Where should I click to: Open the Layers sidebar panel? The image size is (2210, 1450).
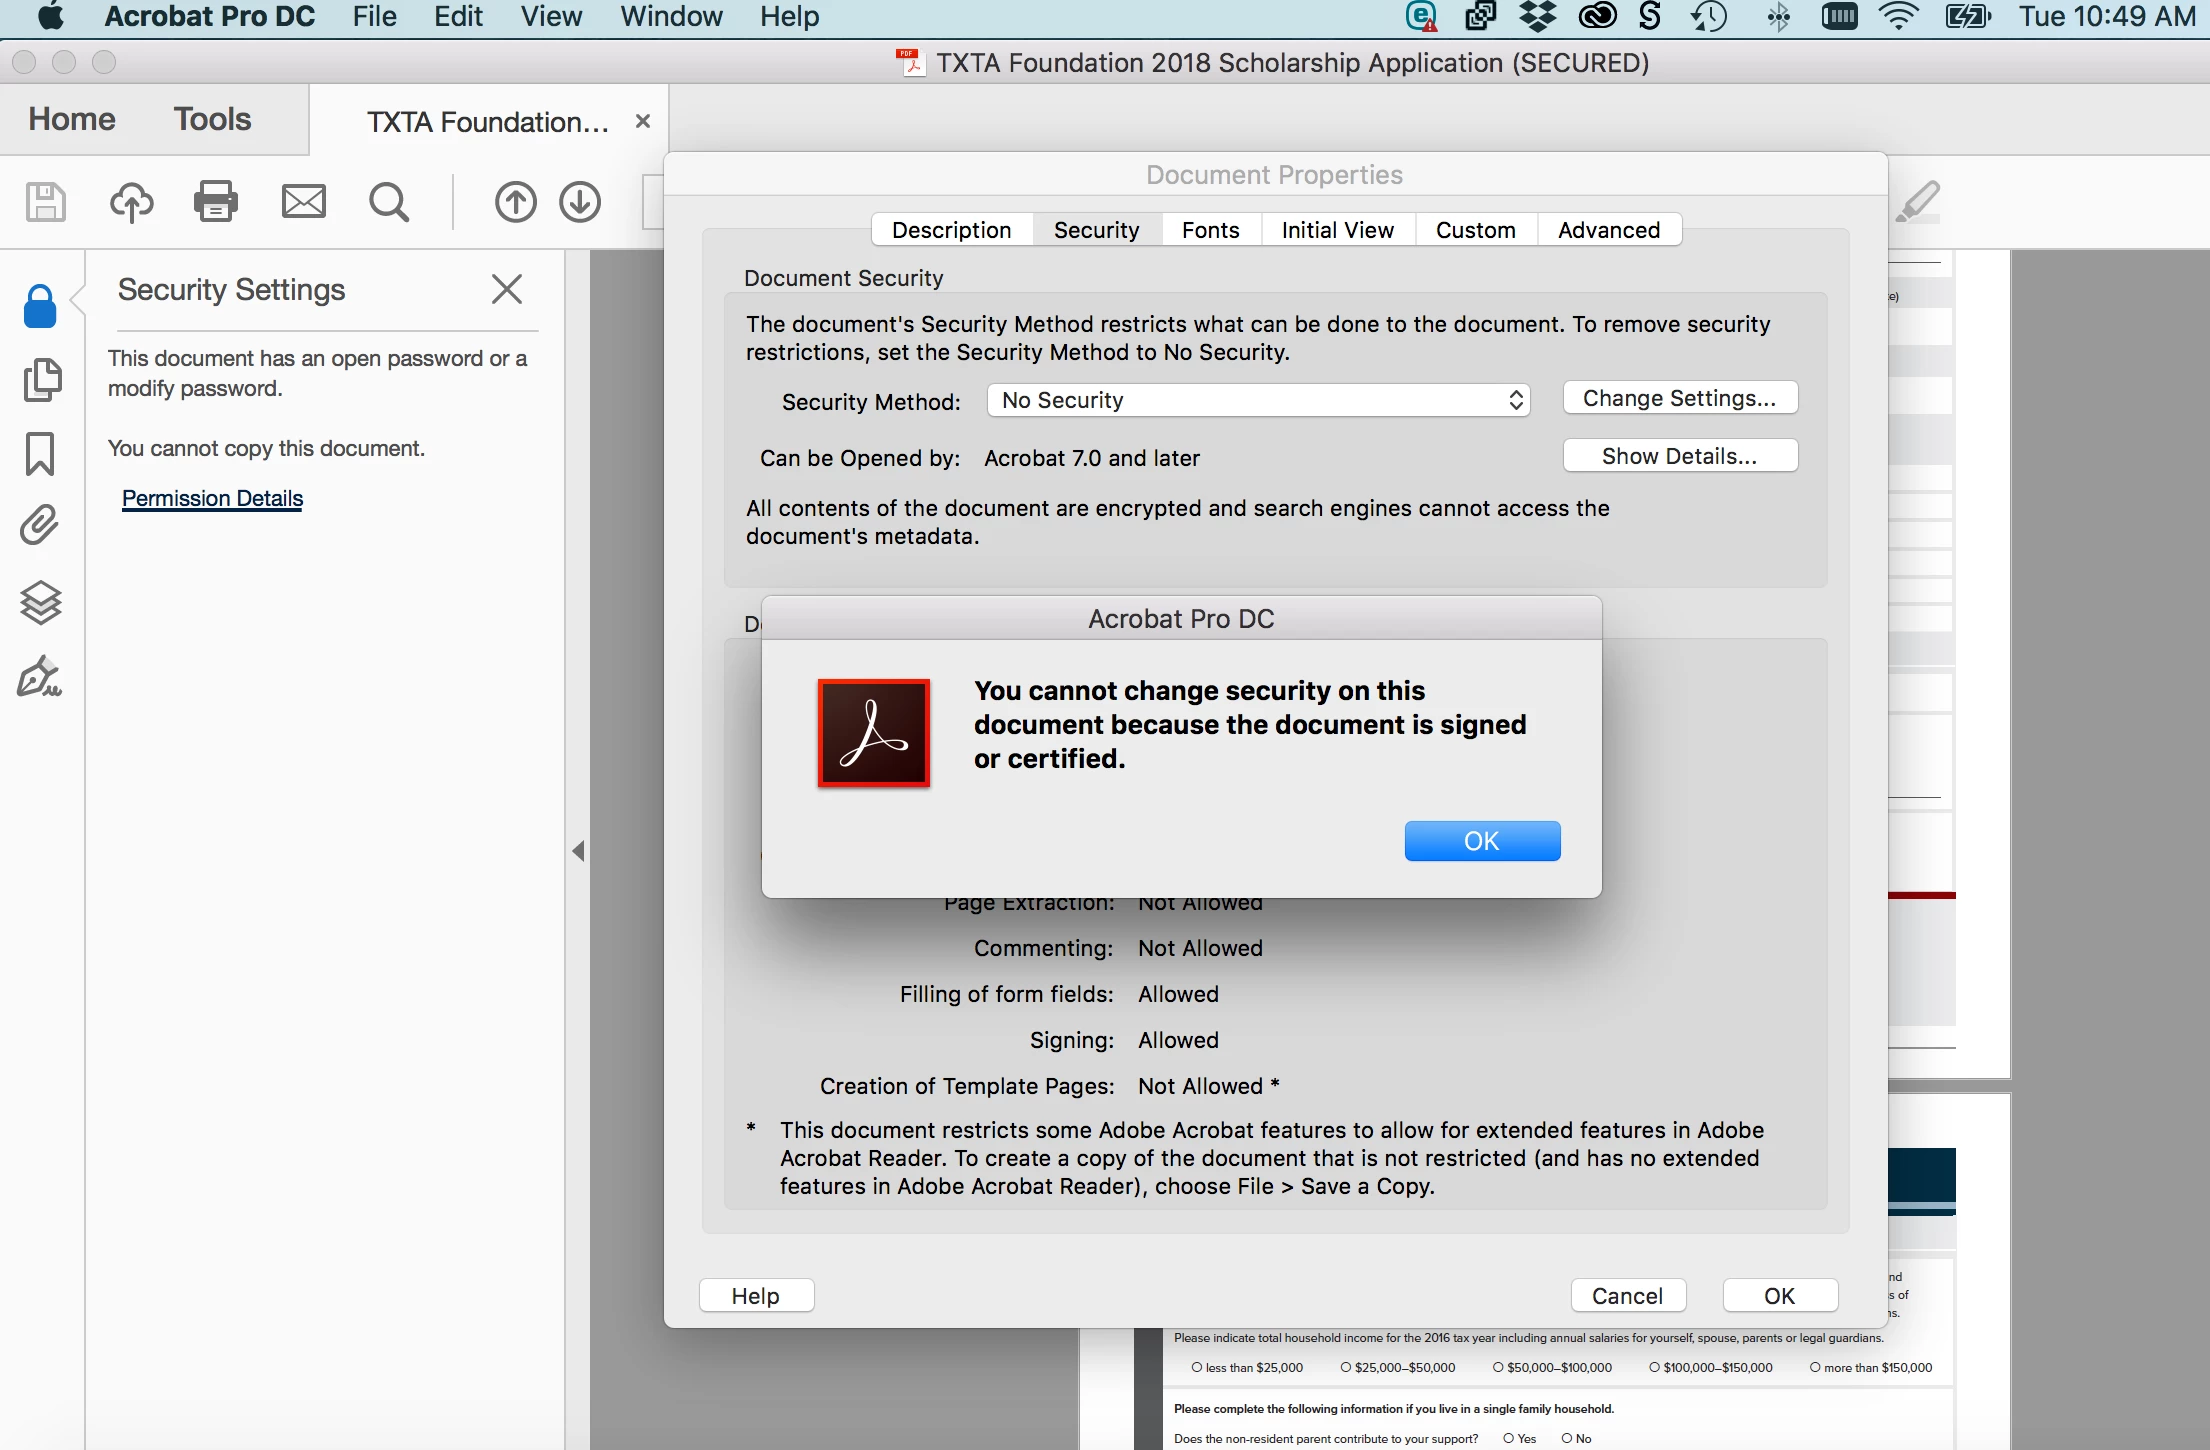[x=40, y=602]
